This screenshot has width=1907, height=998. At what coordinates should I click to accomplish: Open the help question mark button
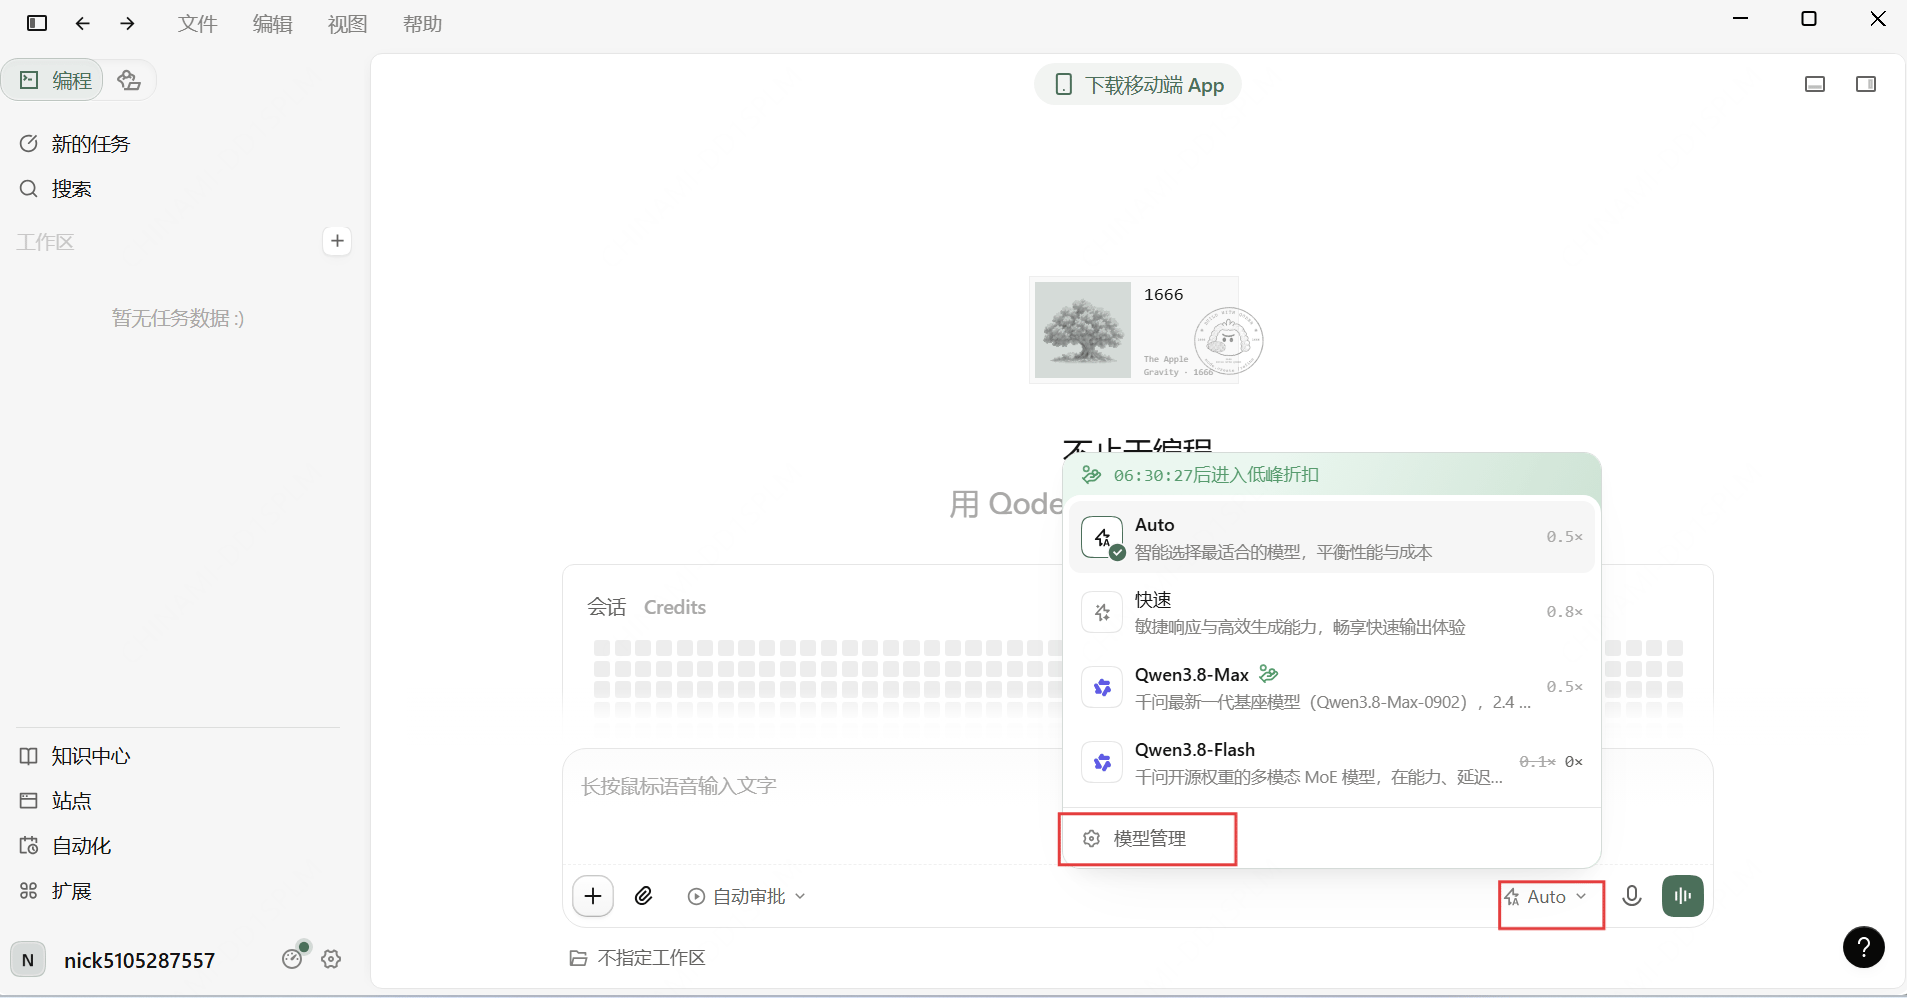pyautogui.click(x=1864, y=947)
